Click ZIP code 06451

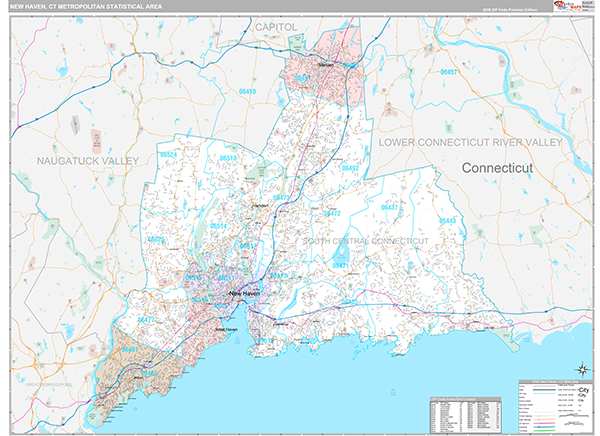302,77
